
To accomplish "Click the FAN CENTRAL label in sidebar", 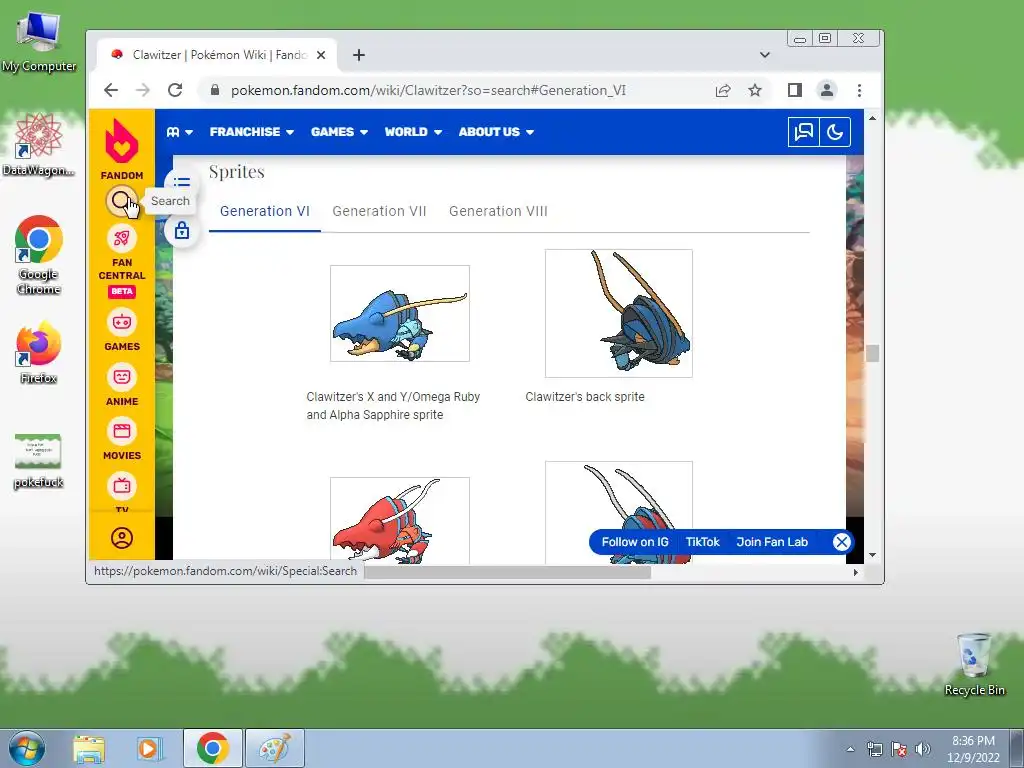I will coord(121,269).
